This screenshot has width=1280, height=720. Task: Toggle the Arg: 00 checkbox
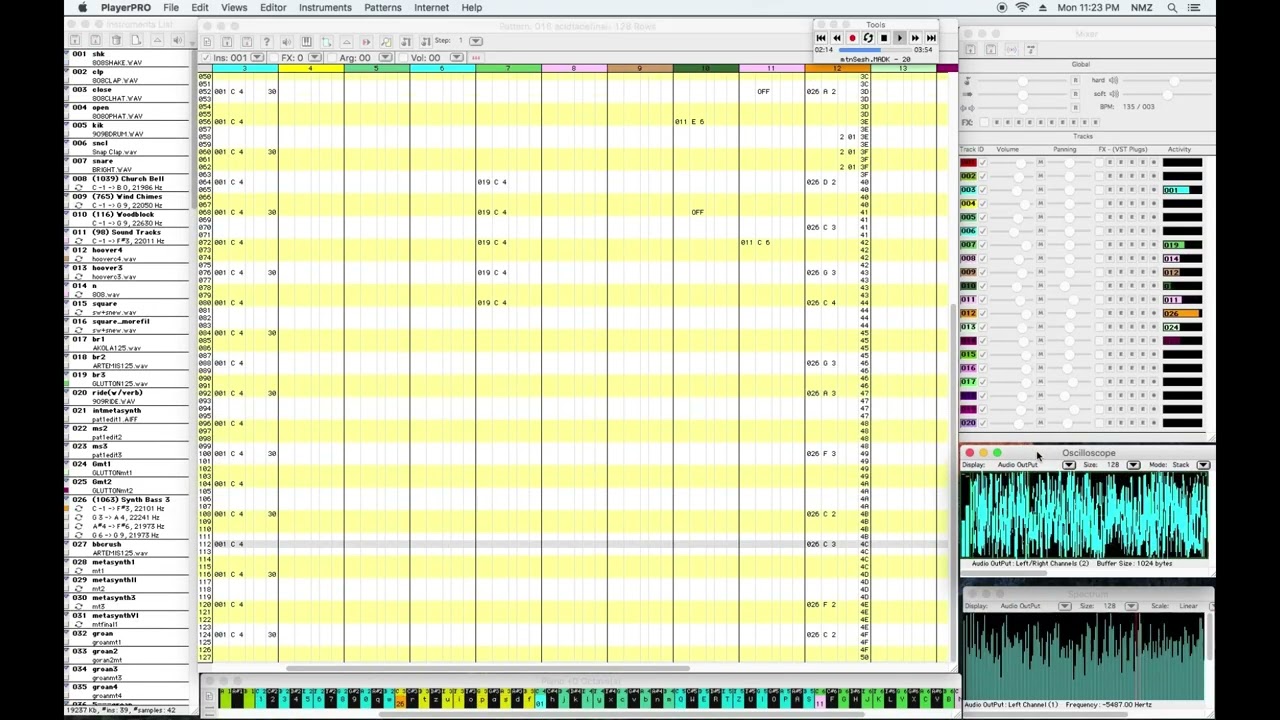pyautogui.click(x=332, y=58)
